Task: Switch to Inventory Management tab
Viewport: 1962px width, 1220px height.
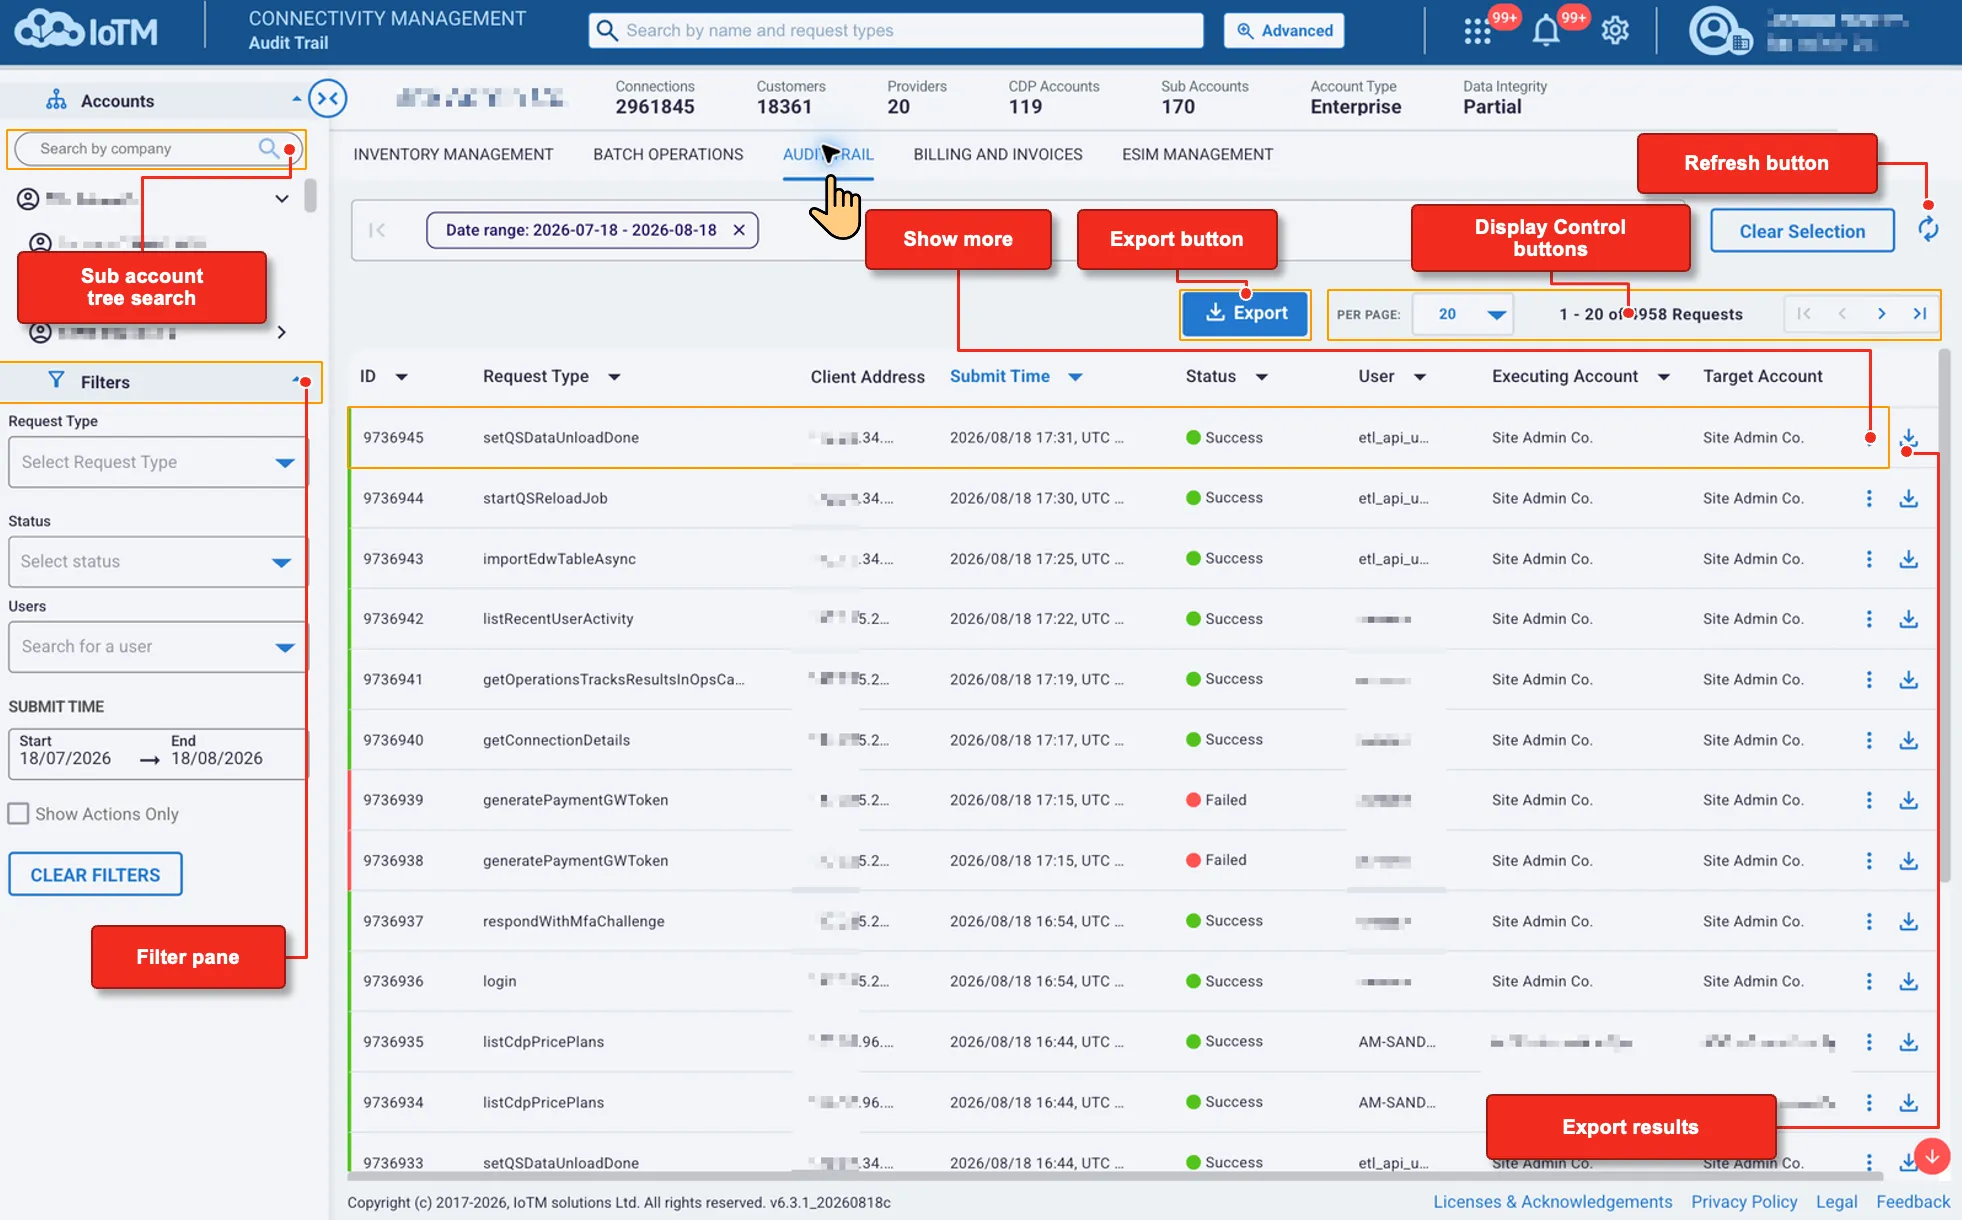Action: [453, 154]
